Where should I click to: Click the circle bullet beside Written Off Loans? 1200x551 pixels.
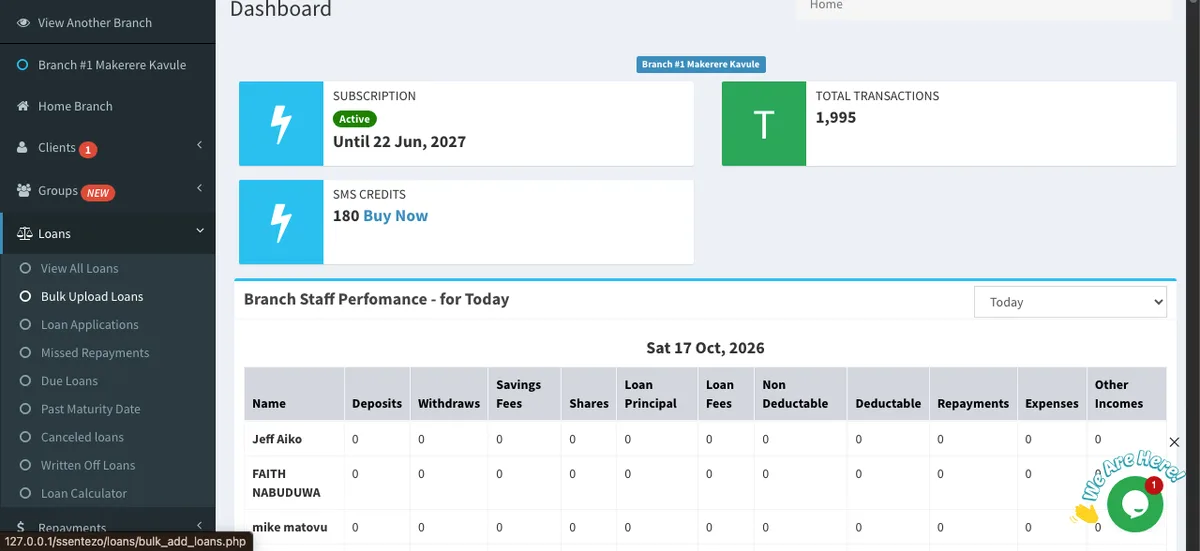click(25, 465)
